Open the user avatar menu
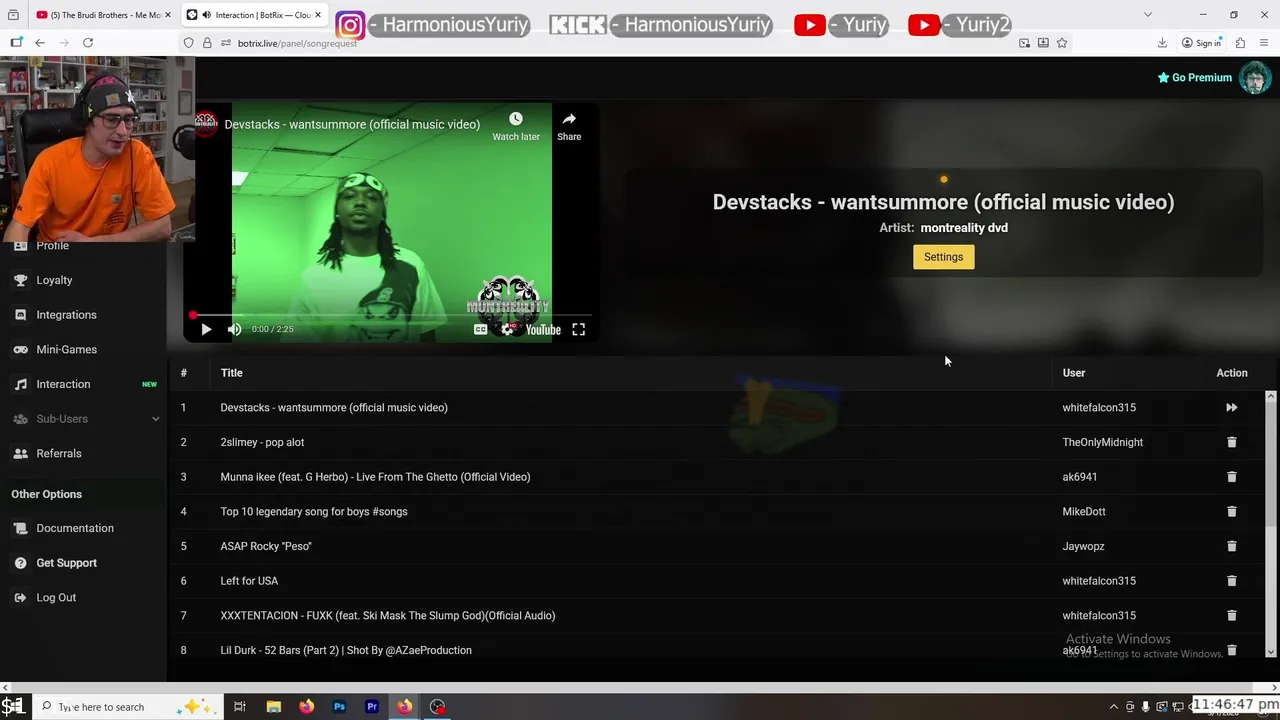1280x720 pixels. (1254, 77)
